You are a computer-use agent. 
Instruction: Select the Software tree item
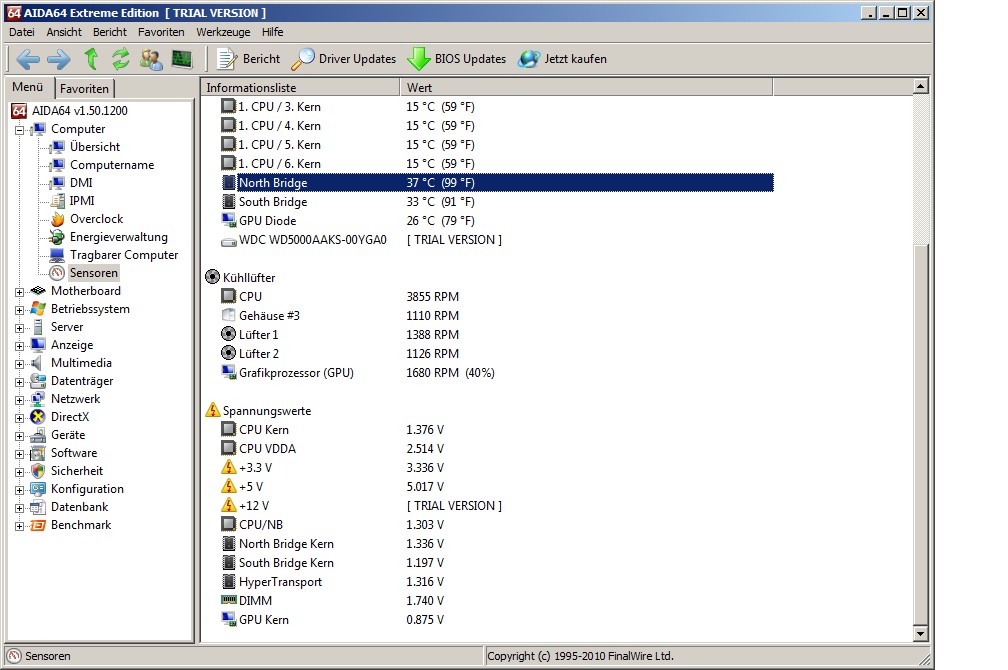(74, 453)
